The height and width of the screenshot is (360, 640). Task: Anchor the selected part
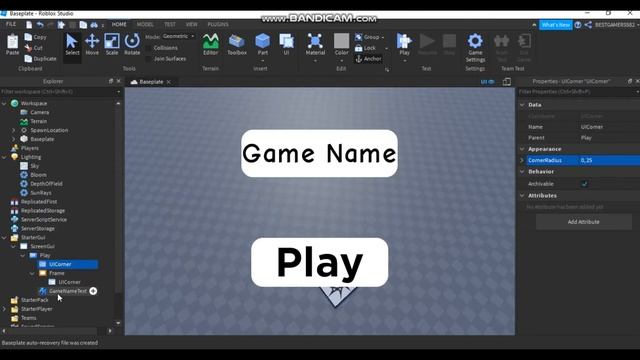369,59
